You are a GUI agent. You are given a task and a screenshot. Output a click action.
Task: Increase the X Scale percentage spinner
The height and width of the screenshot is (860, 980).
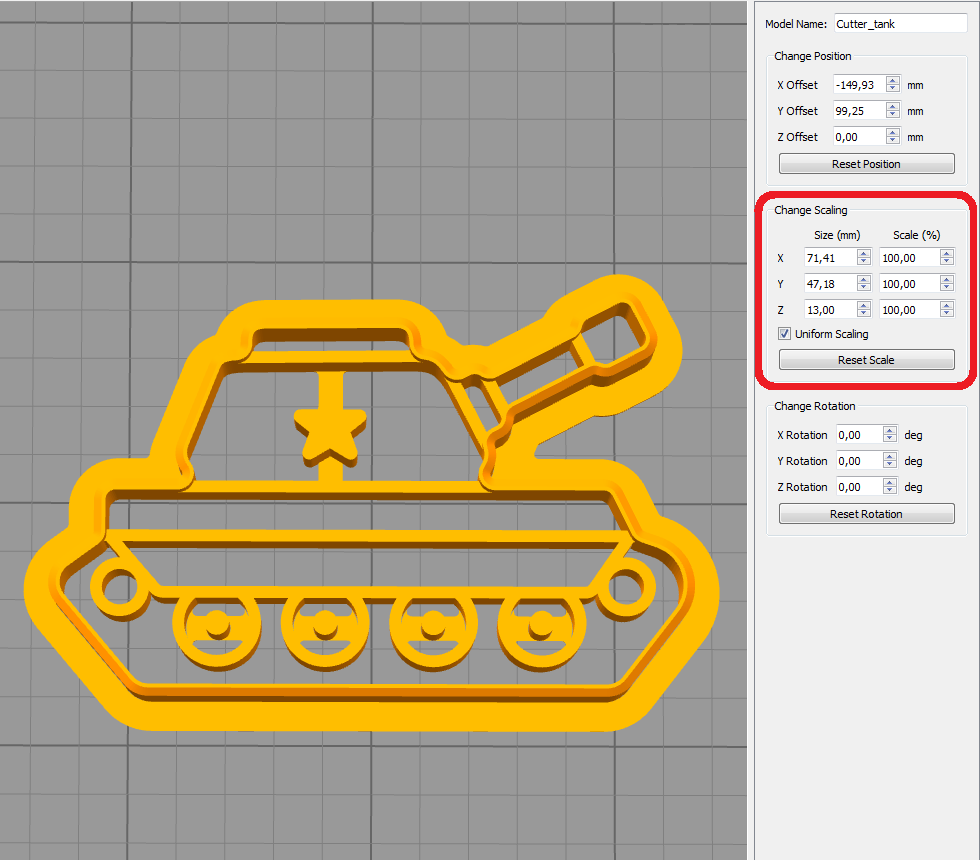(946, 253)
